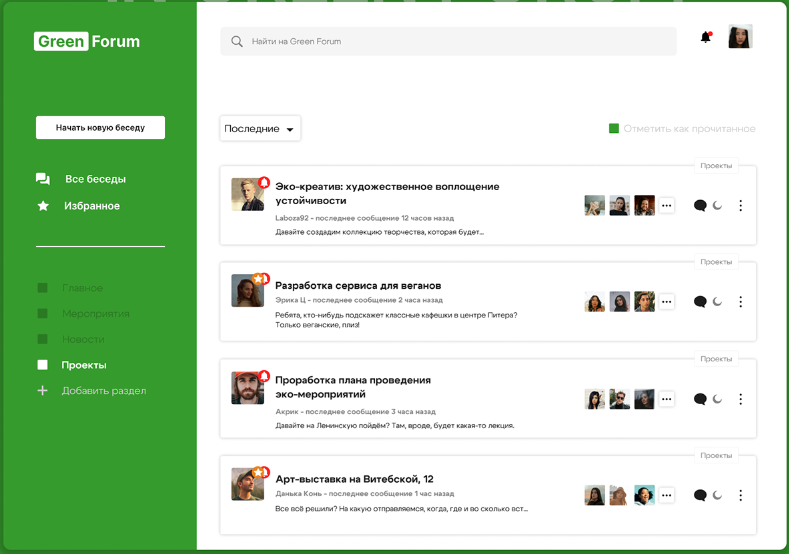Go to Мероприятия section in sidebar
The height and width of the screenshot is (554, 789).
[x=95, y=314]
